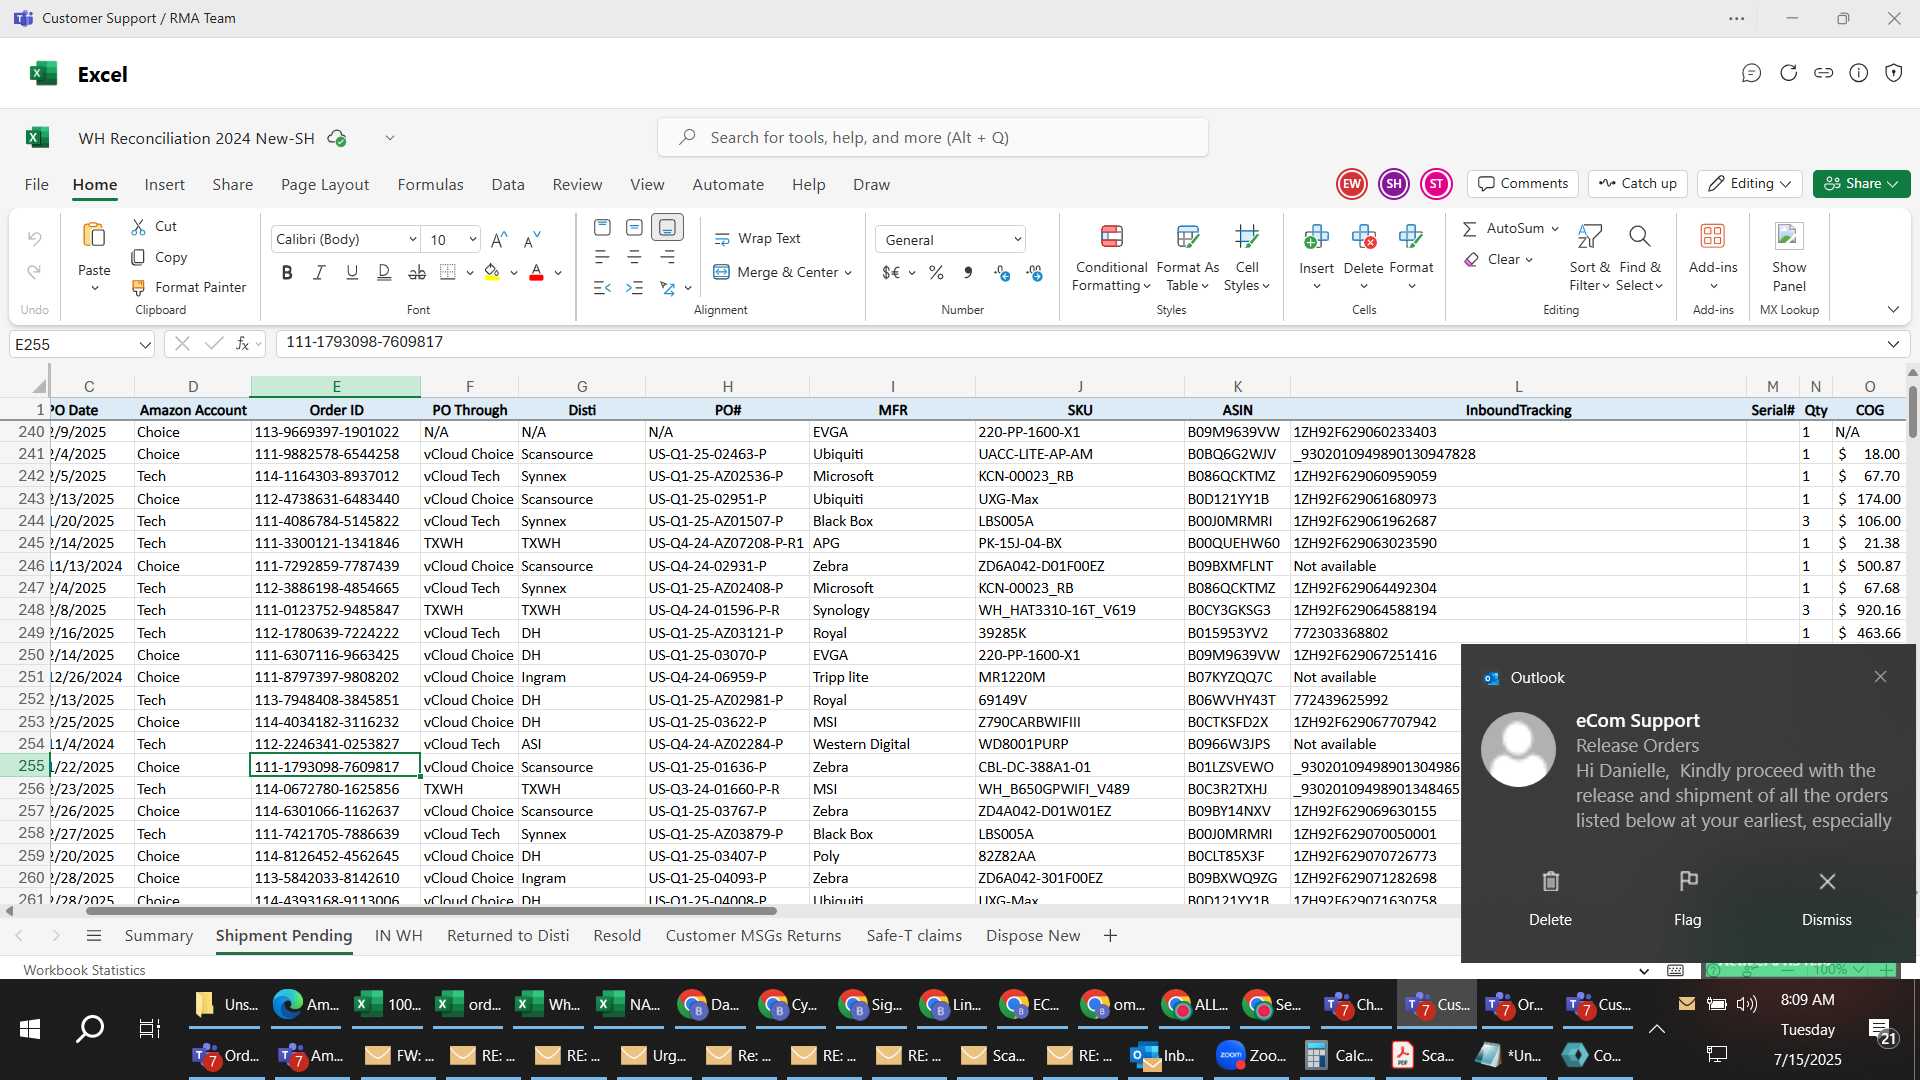This screenshot has width=1920, height=1080.
Task: Open the font name dropdown Calibri (Body)
Action: coord(412,239)
